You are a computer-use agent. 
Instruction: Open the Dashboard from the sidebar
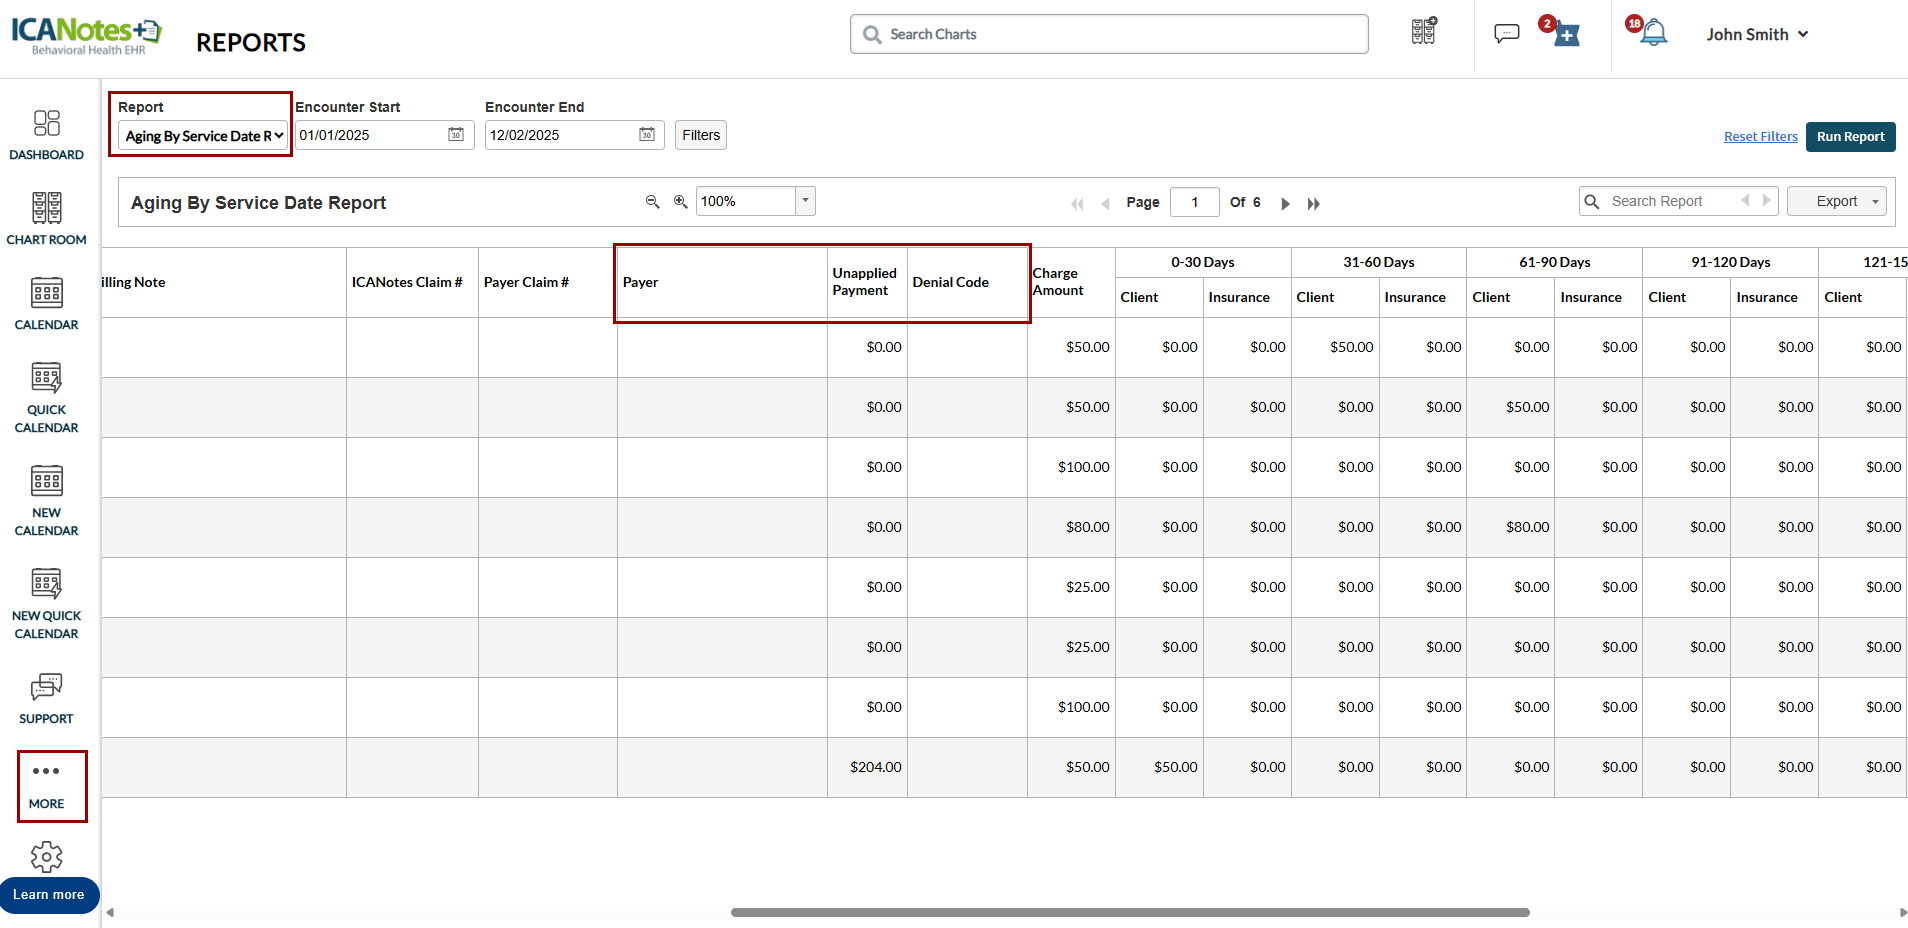pos(46,135)
